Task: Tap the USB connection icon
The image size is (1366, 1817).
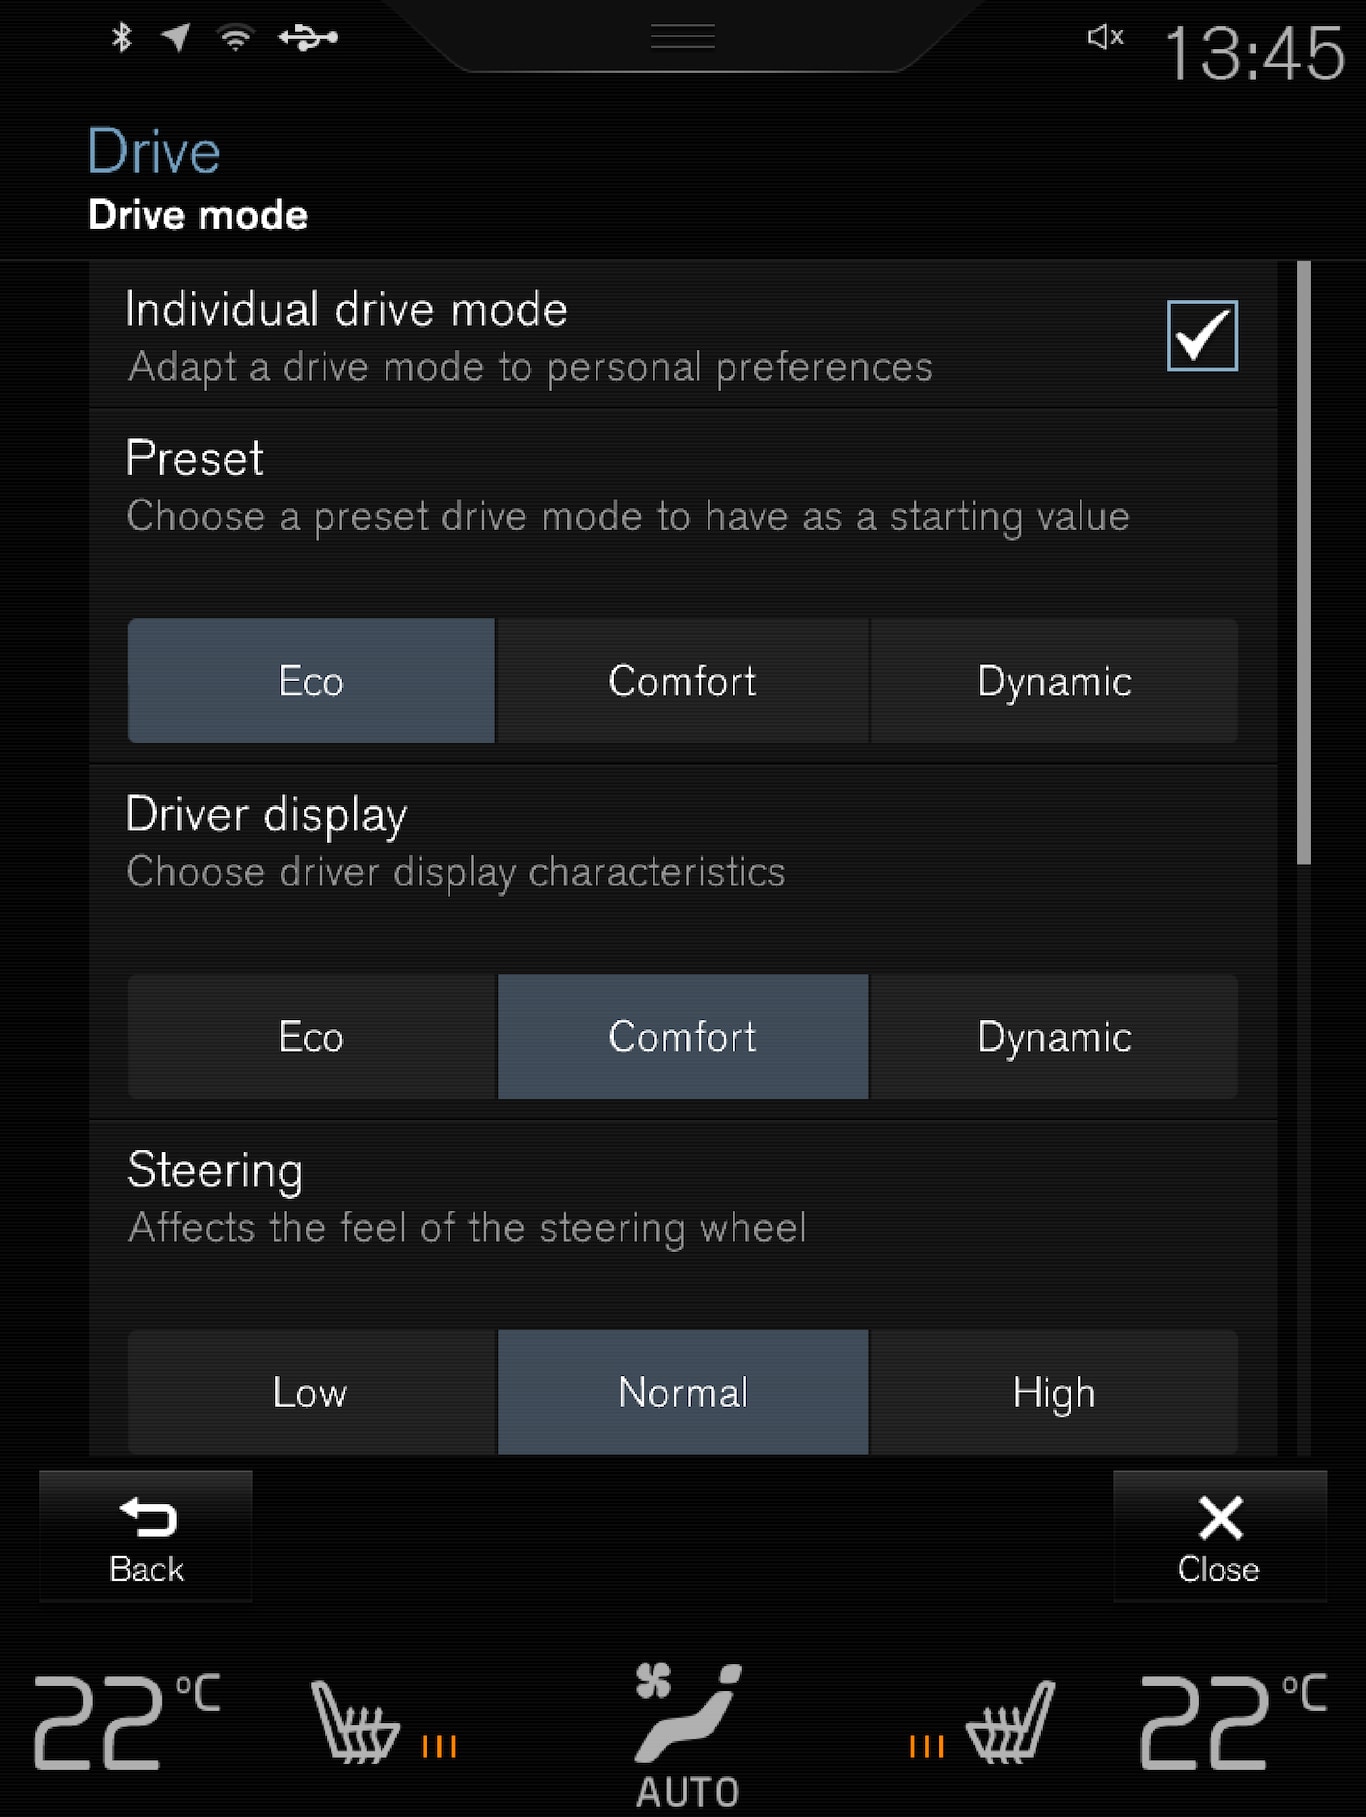Action: [308, 38]
